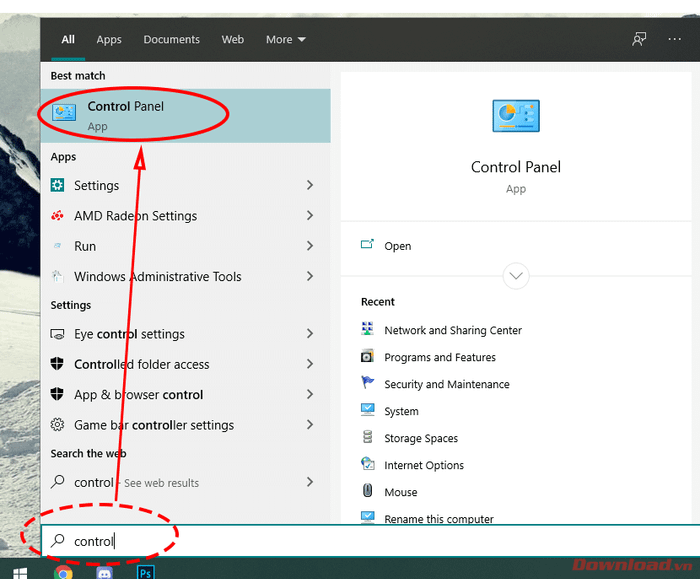Expand Controlled folder access result arrow

tap(310, 364)
